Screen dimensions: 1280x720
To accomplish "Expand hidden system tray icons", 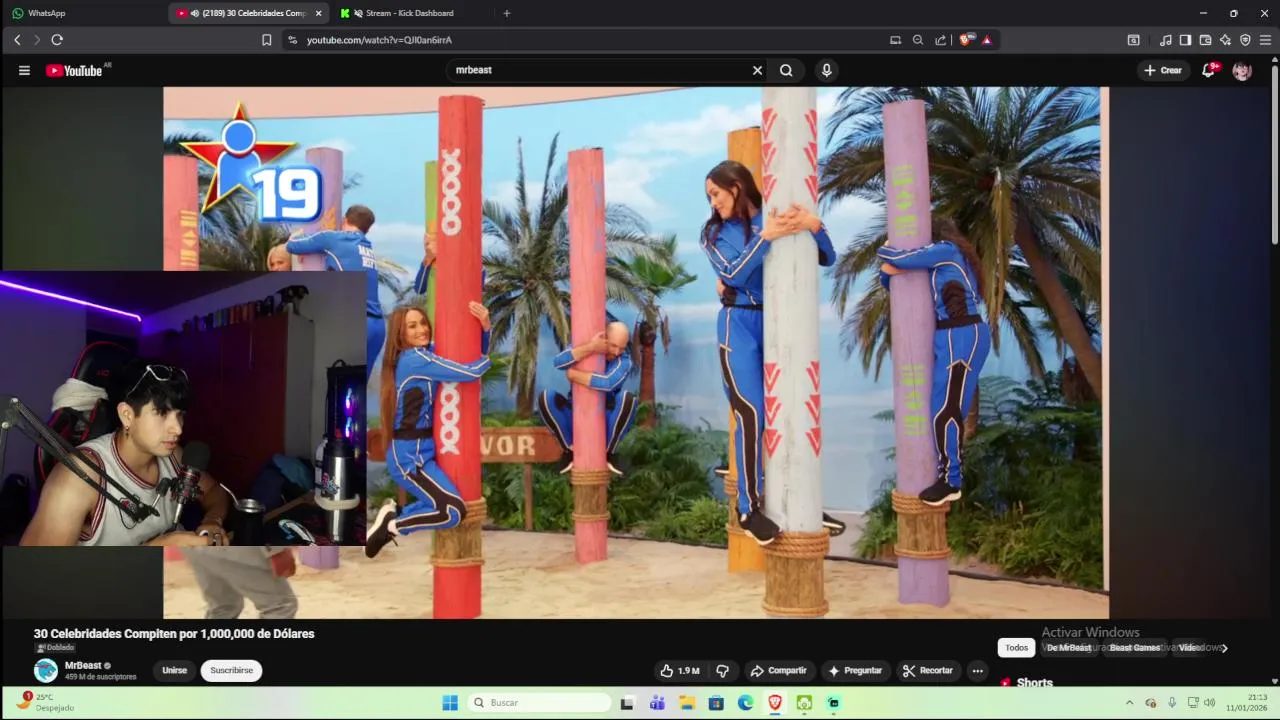I will click(1129, 703).
